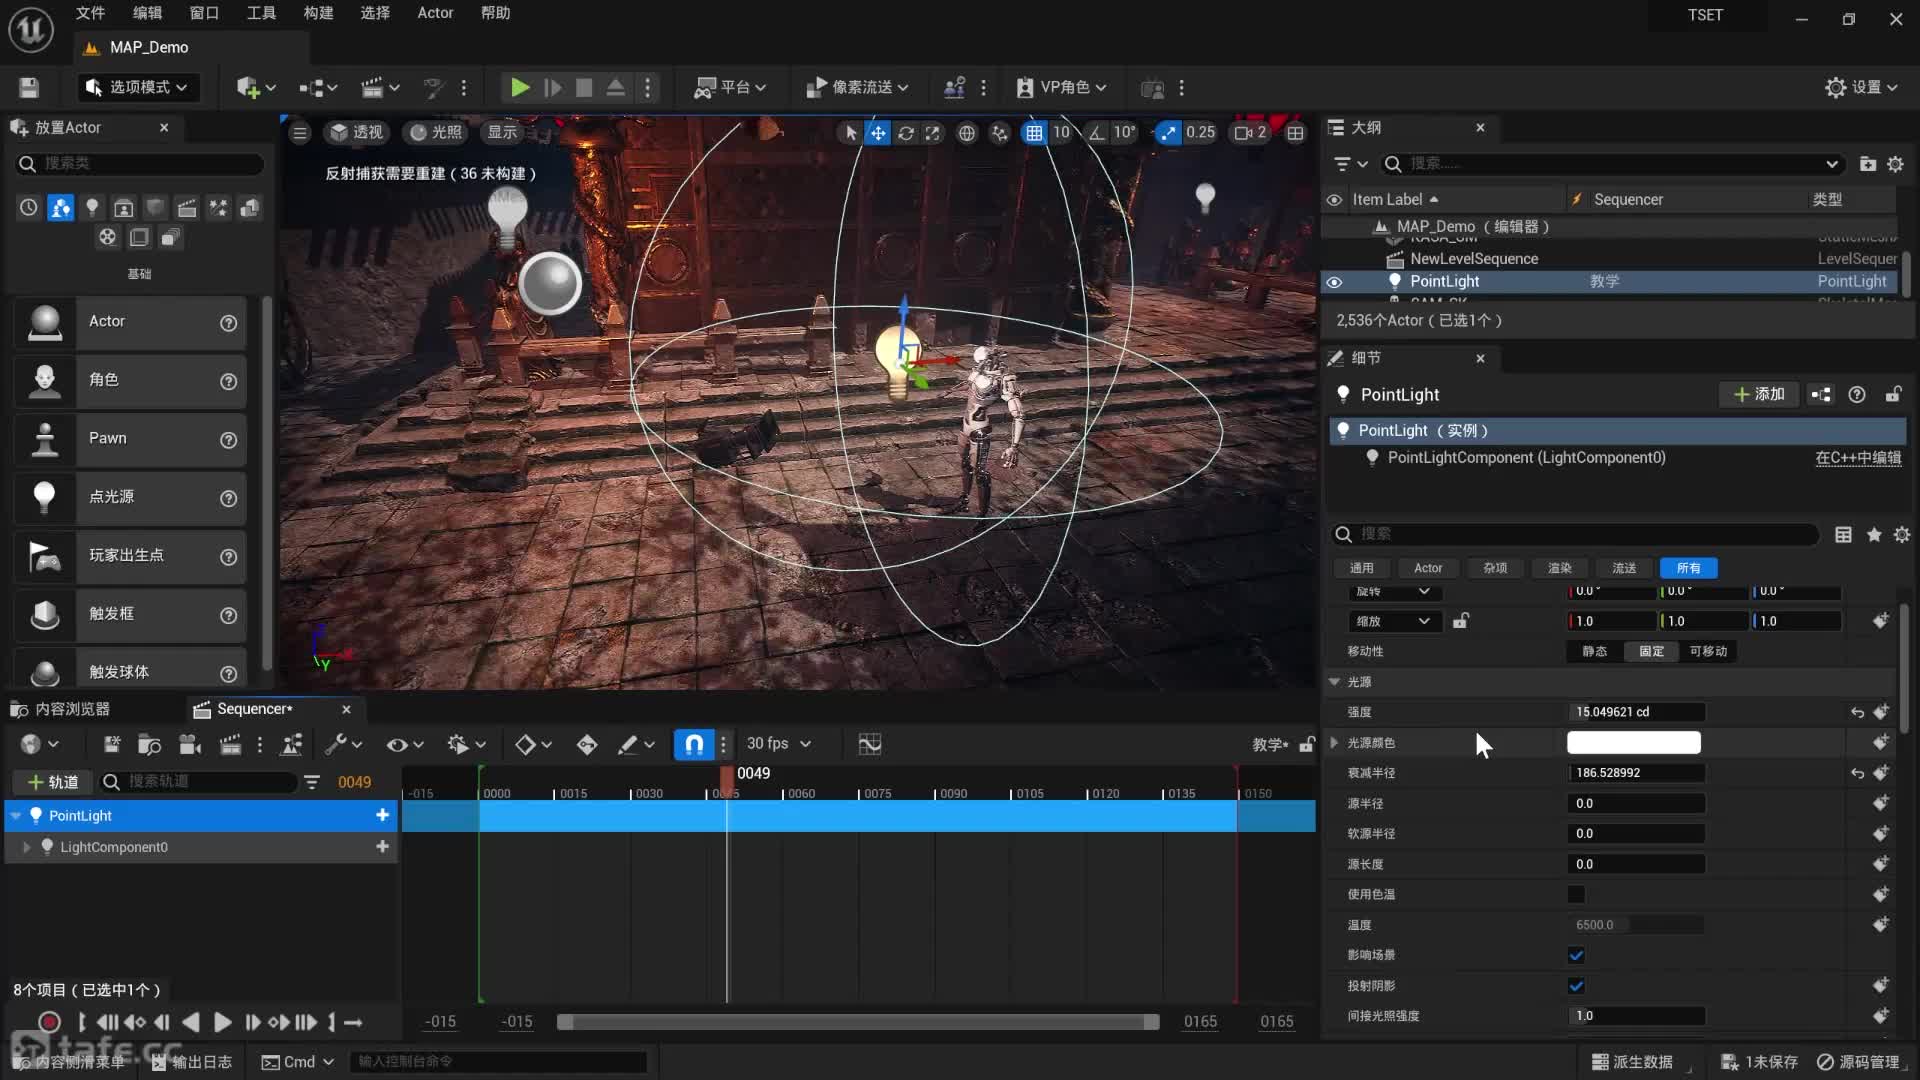The image size is (1920, 1080).
Task: Open the 编辑 menu
Action: [147, 13]
